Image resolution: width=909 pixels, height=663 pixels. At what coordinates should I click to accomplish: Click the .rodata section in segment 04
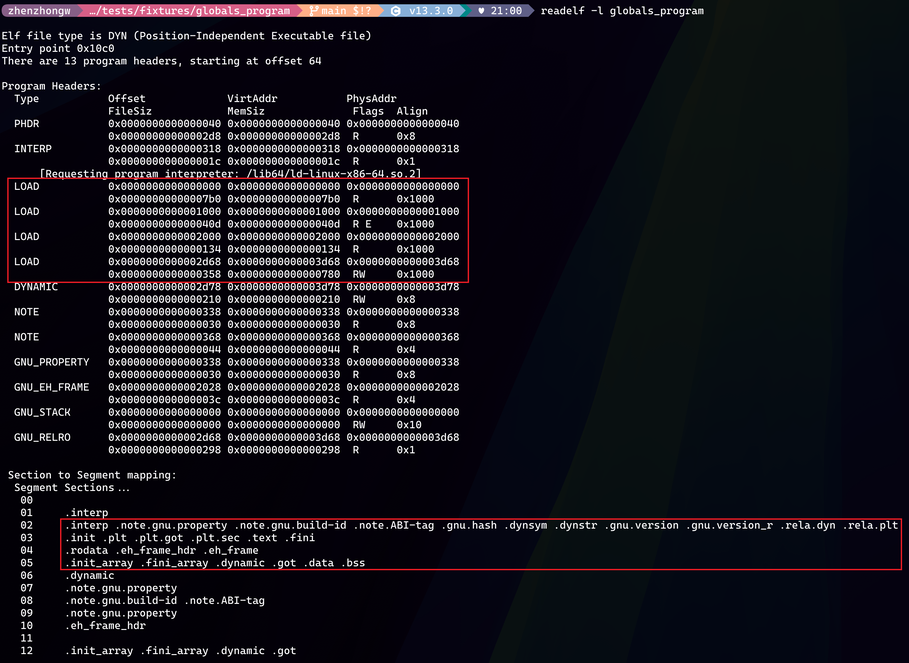tap(86, 550)
